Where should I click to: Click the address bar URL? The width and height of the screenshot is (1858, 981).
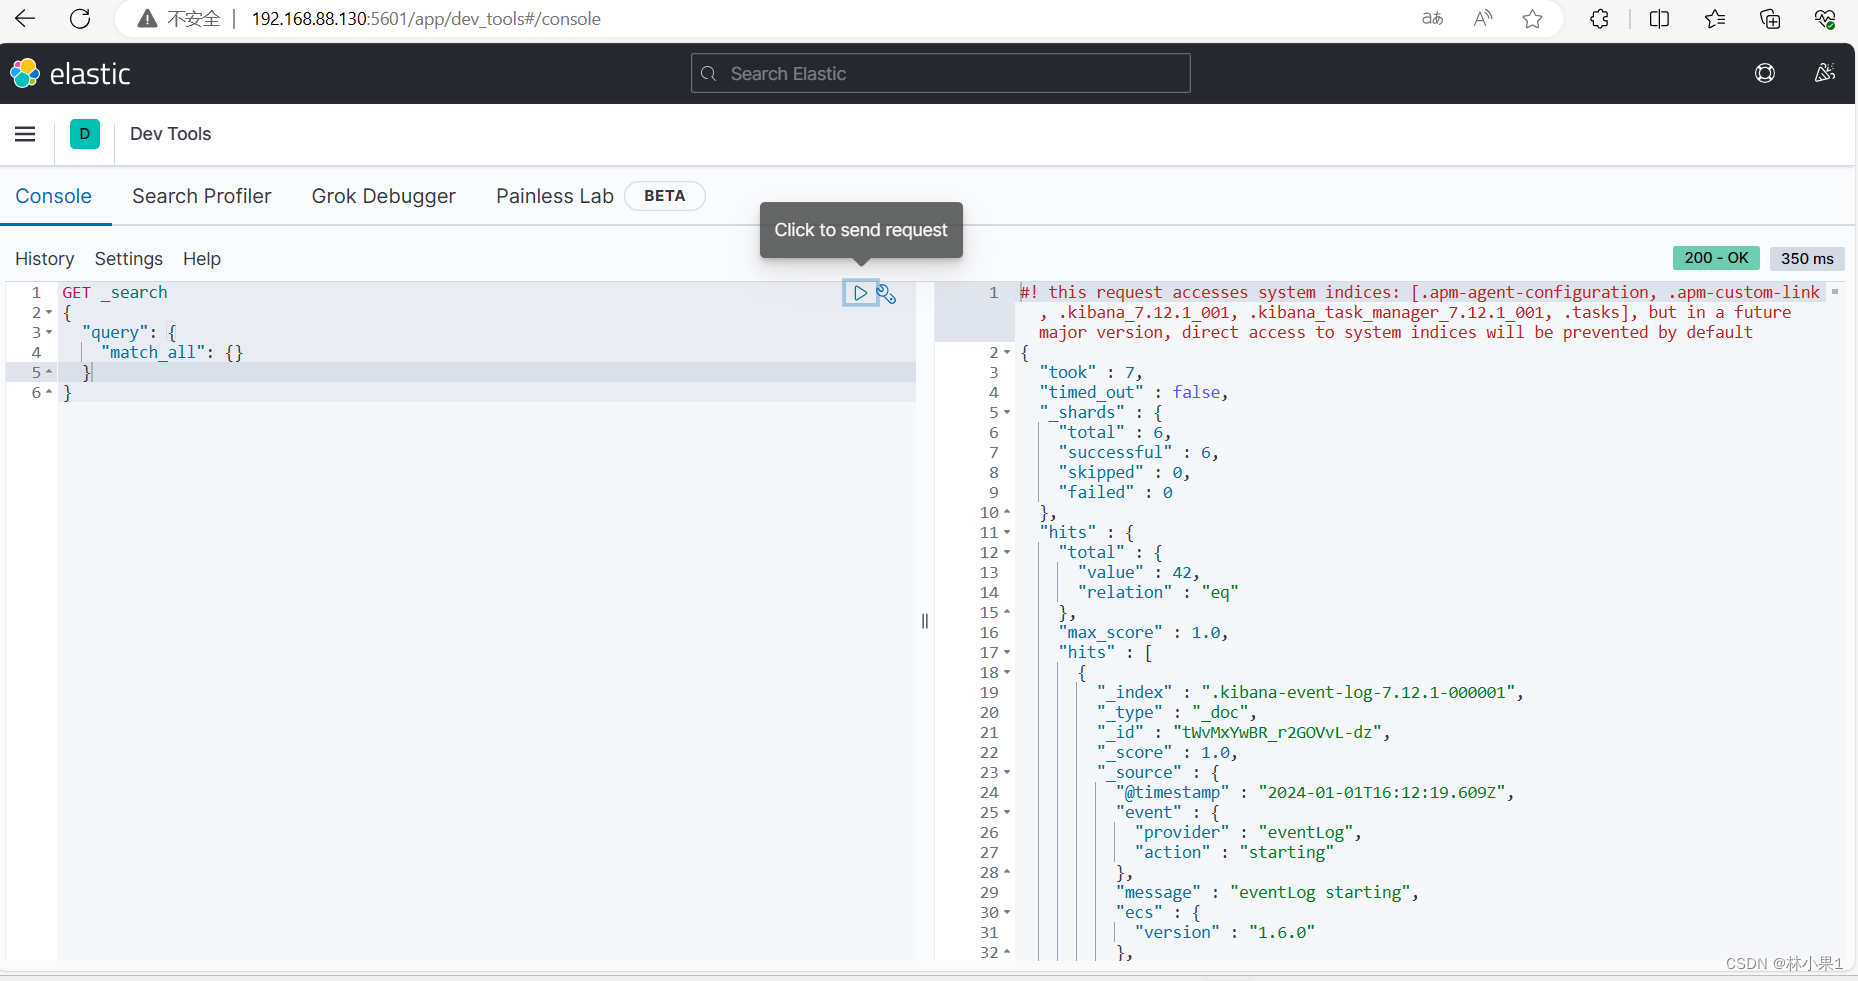[426, 19]
